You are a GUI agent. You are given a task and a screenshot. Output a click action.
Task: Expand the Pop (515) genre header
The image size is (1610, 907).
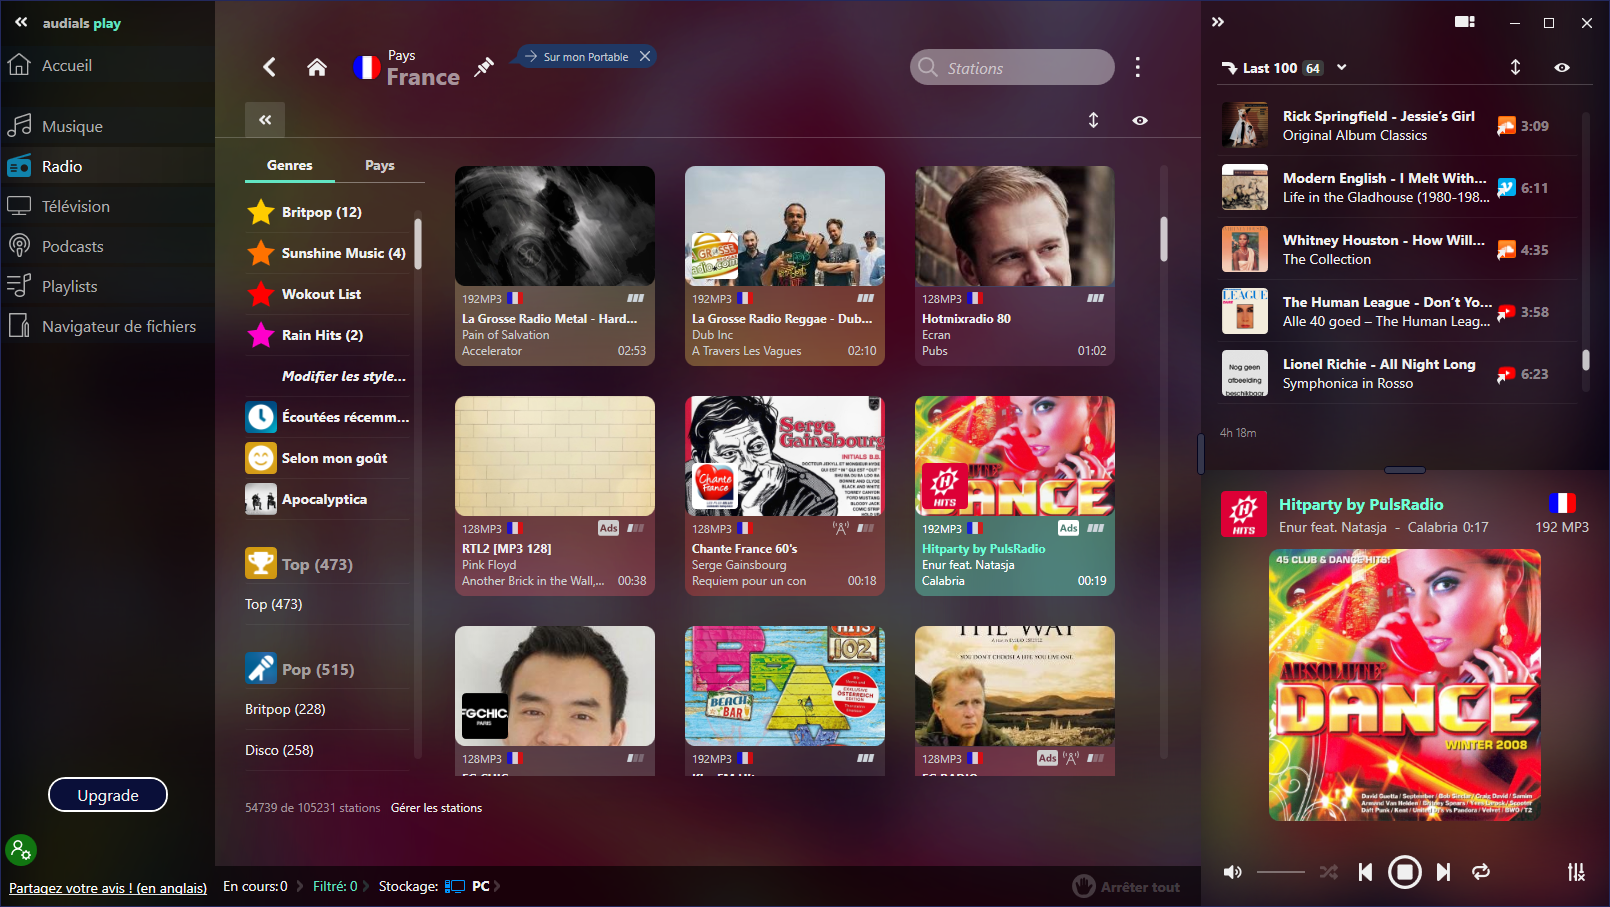point(327,669)
